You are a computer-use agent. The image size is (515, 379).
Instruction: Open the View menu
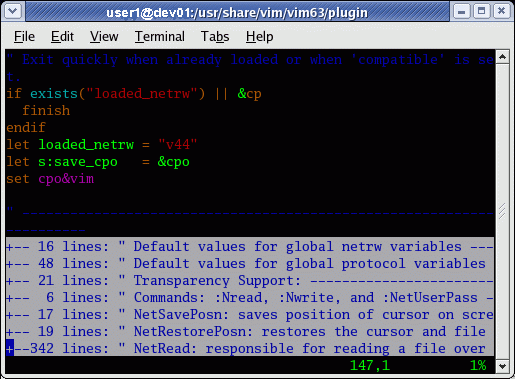pyautogui.click(x=104, y=36)
